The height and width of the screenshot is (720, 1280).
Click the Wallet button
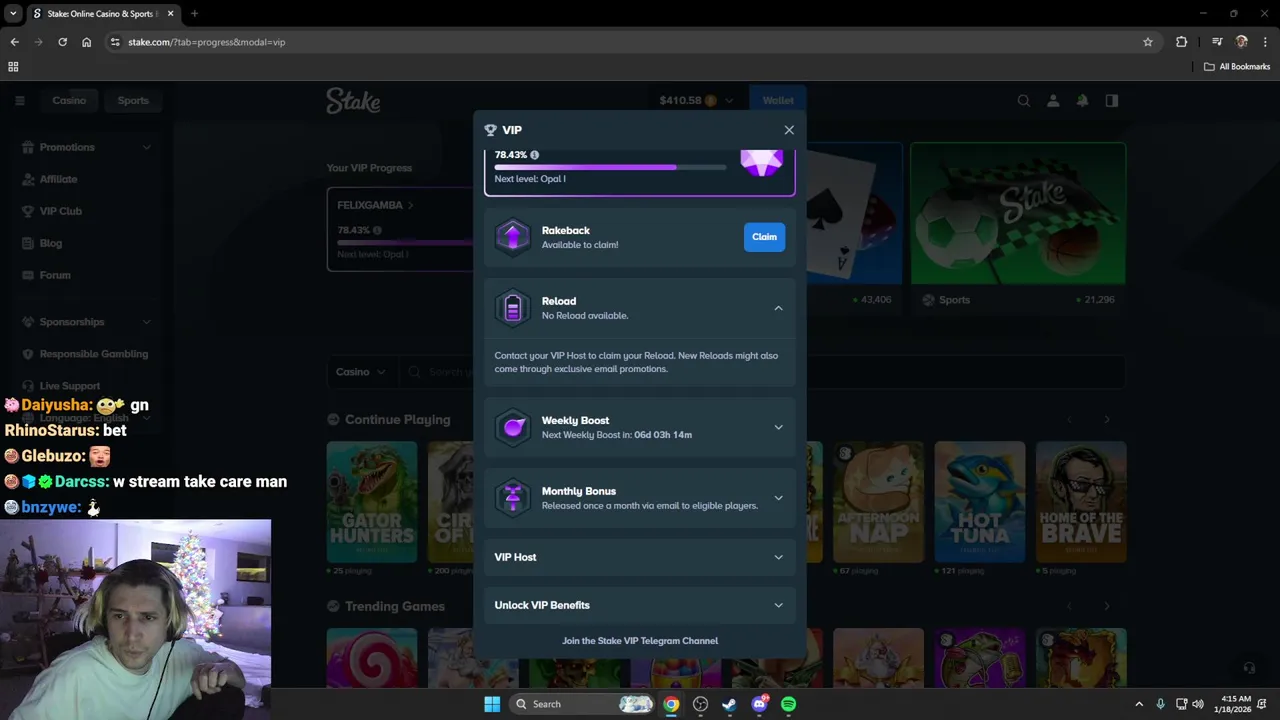[778, 100]
